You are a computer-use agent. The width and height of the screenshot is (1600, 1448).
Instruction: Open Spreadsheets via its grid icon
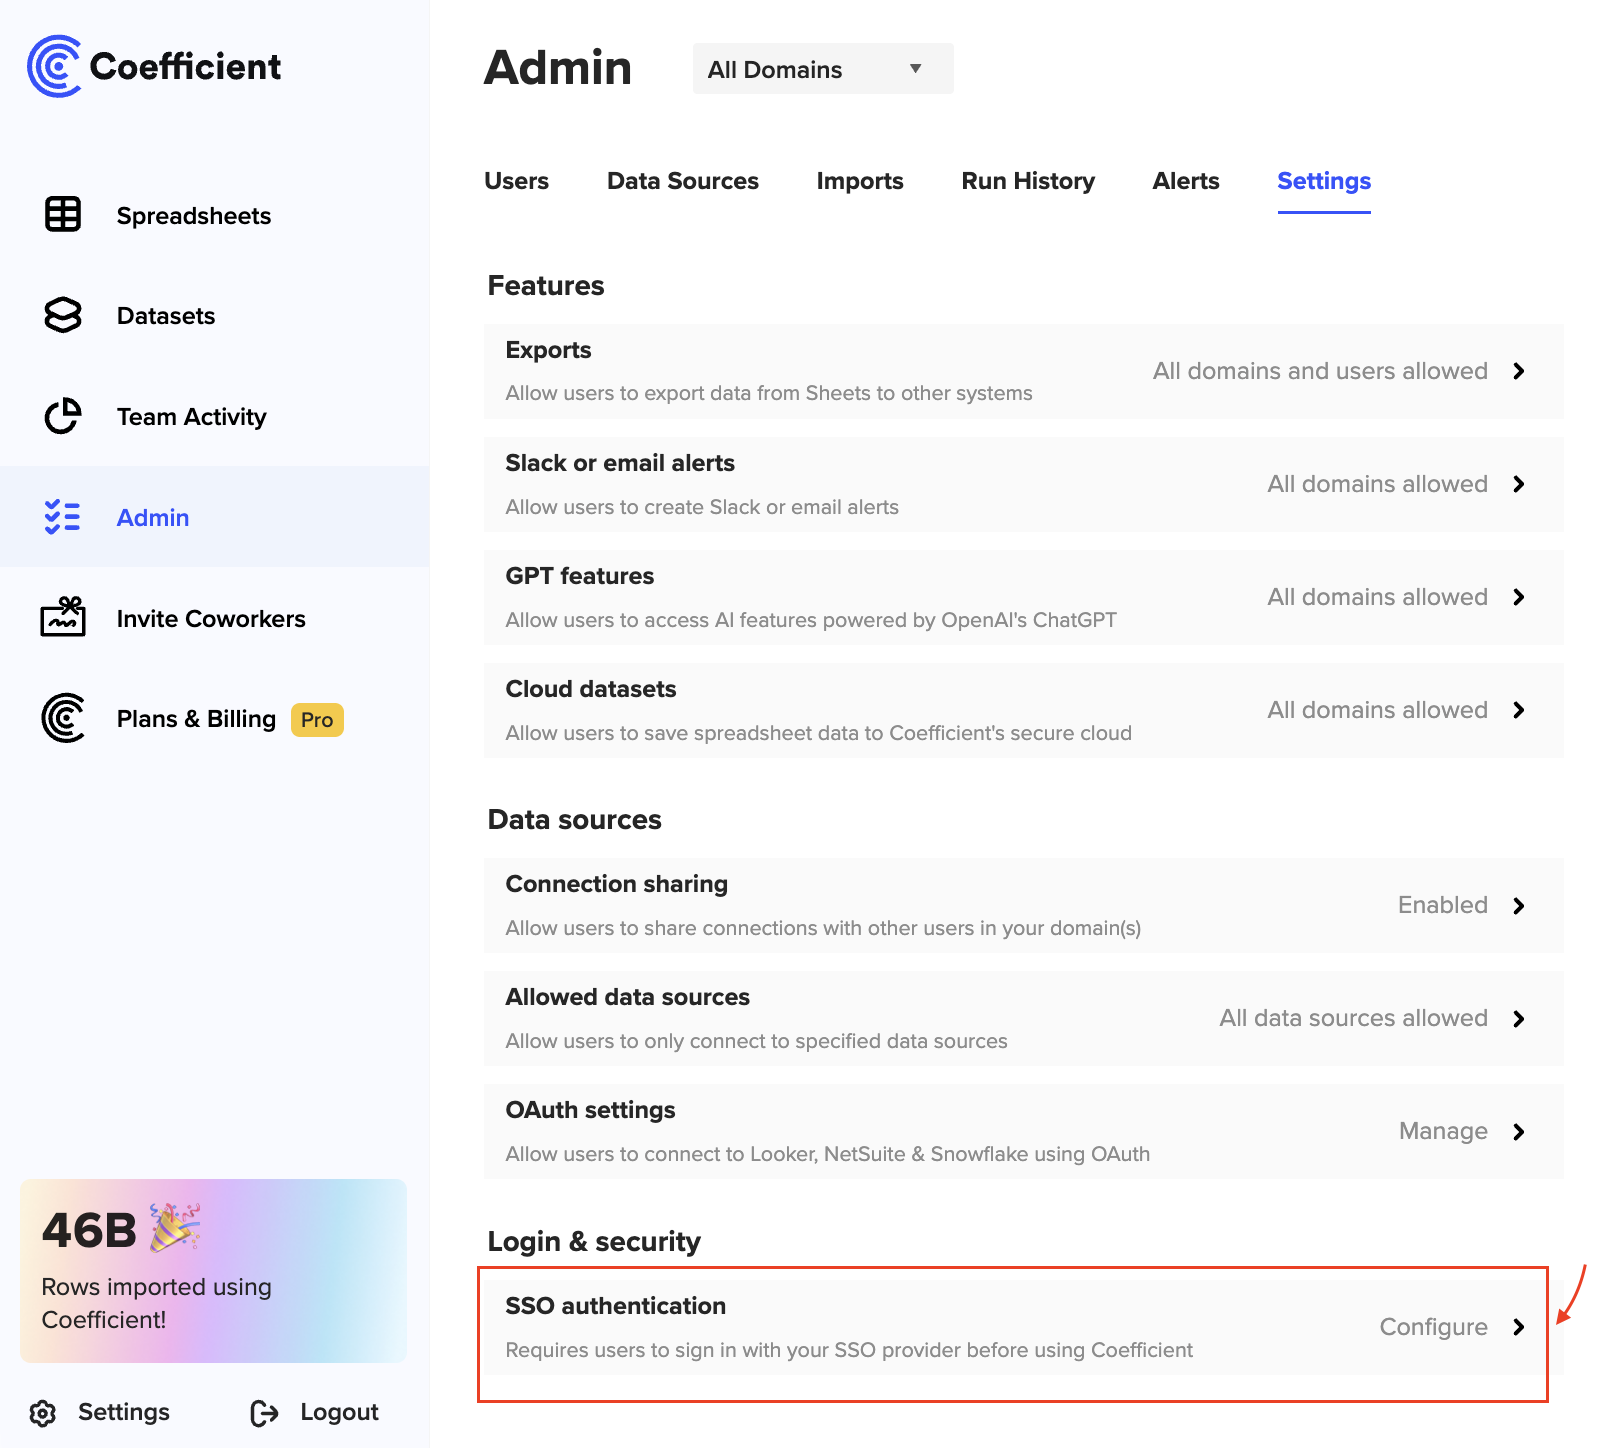pos(63,215)
